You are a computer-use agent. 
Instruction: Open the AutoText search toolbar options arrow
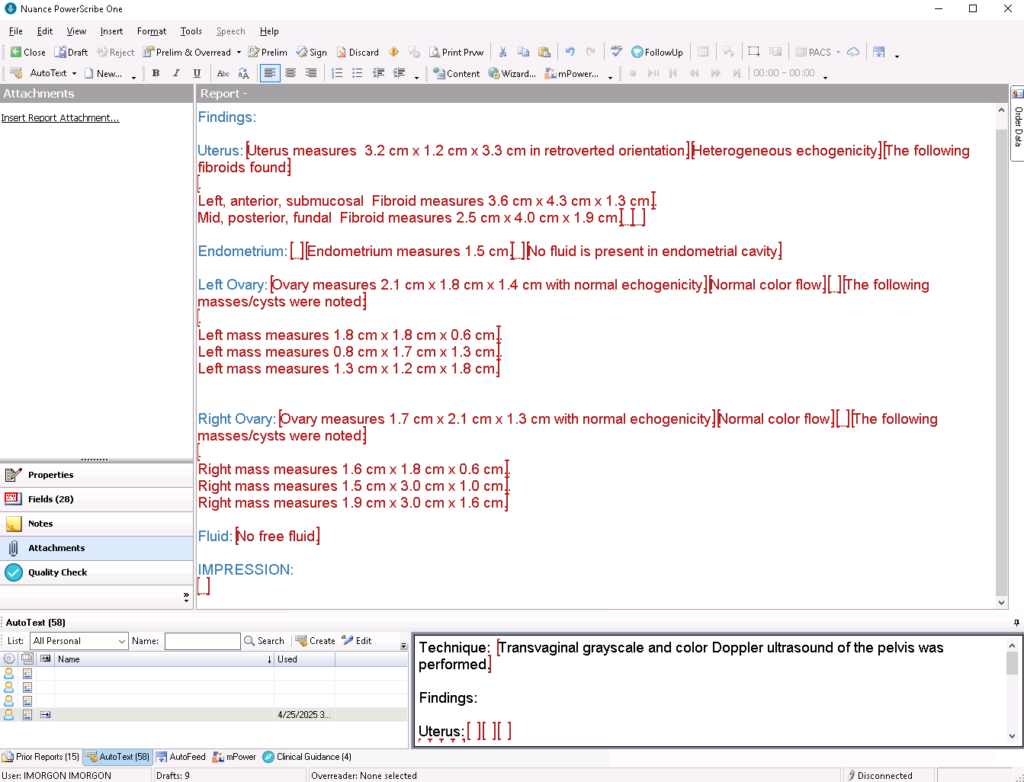403,645
